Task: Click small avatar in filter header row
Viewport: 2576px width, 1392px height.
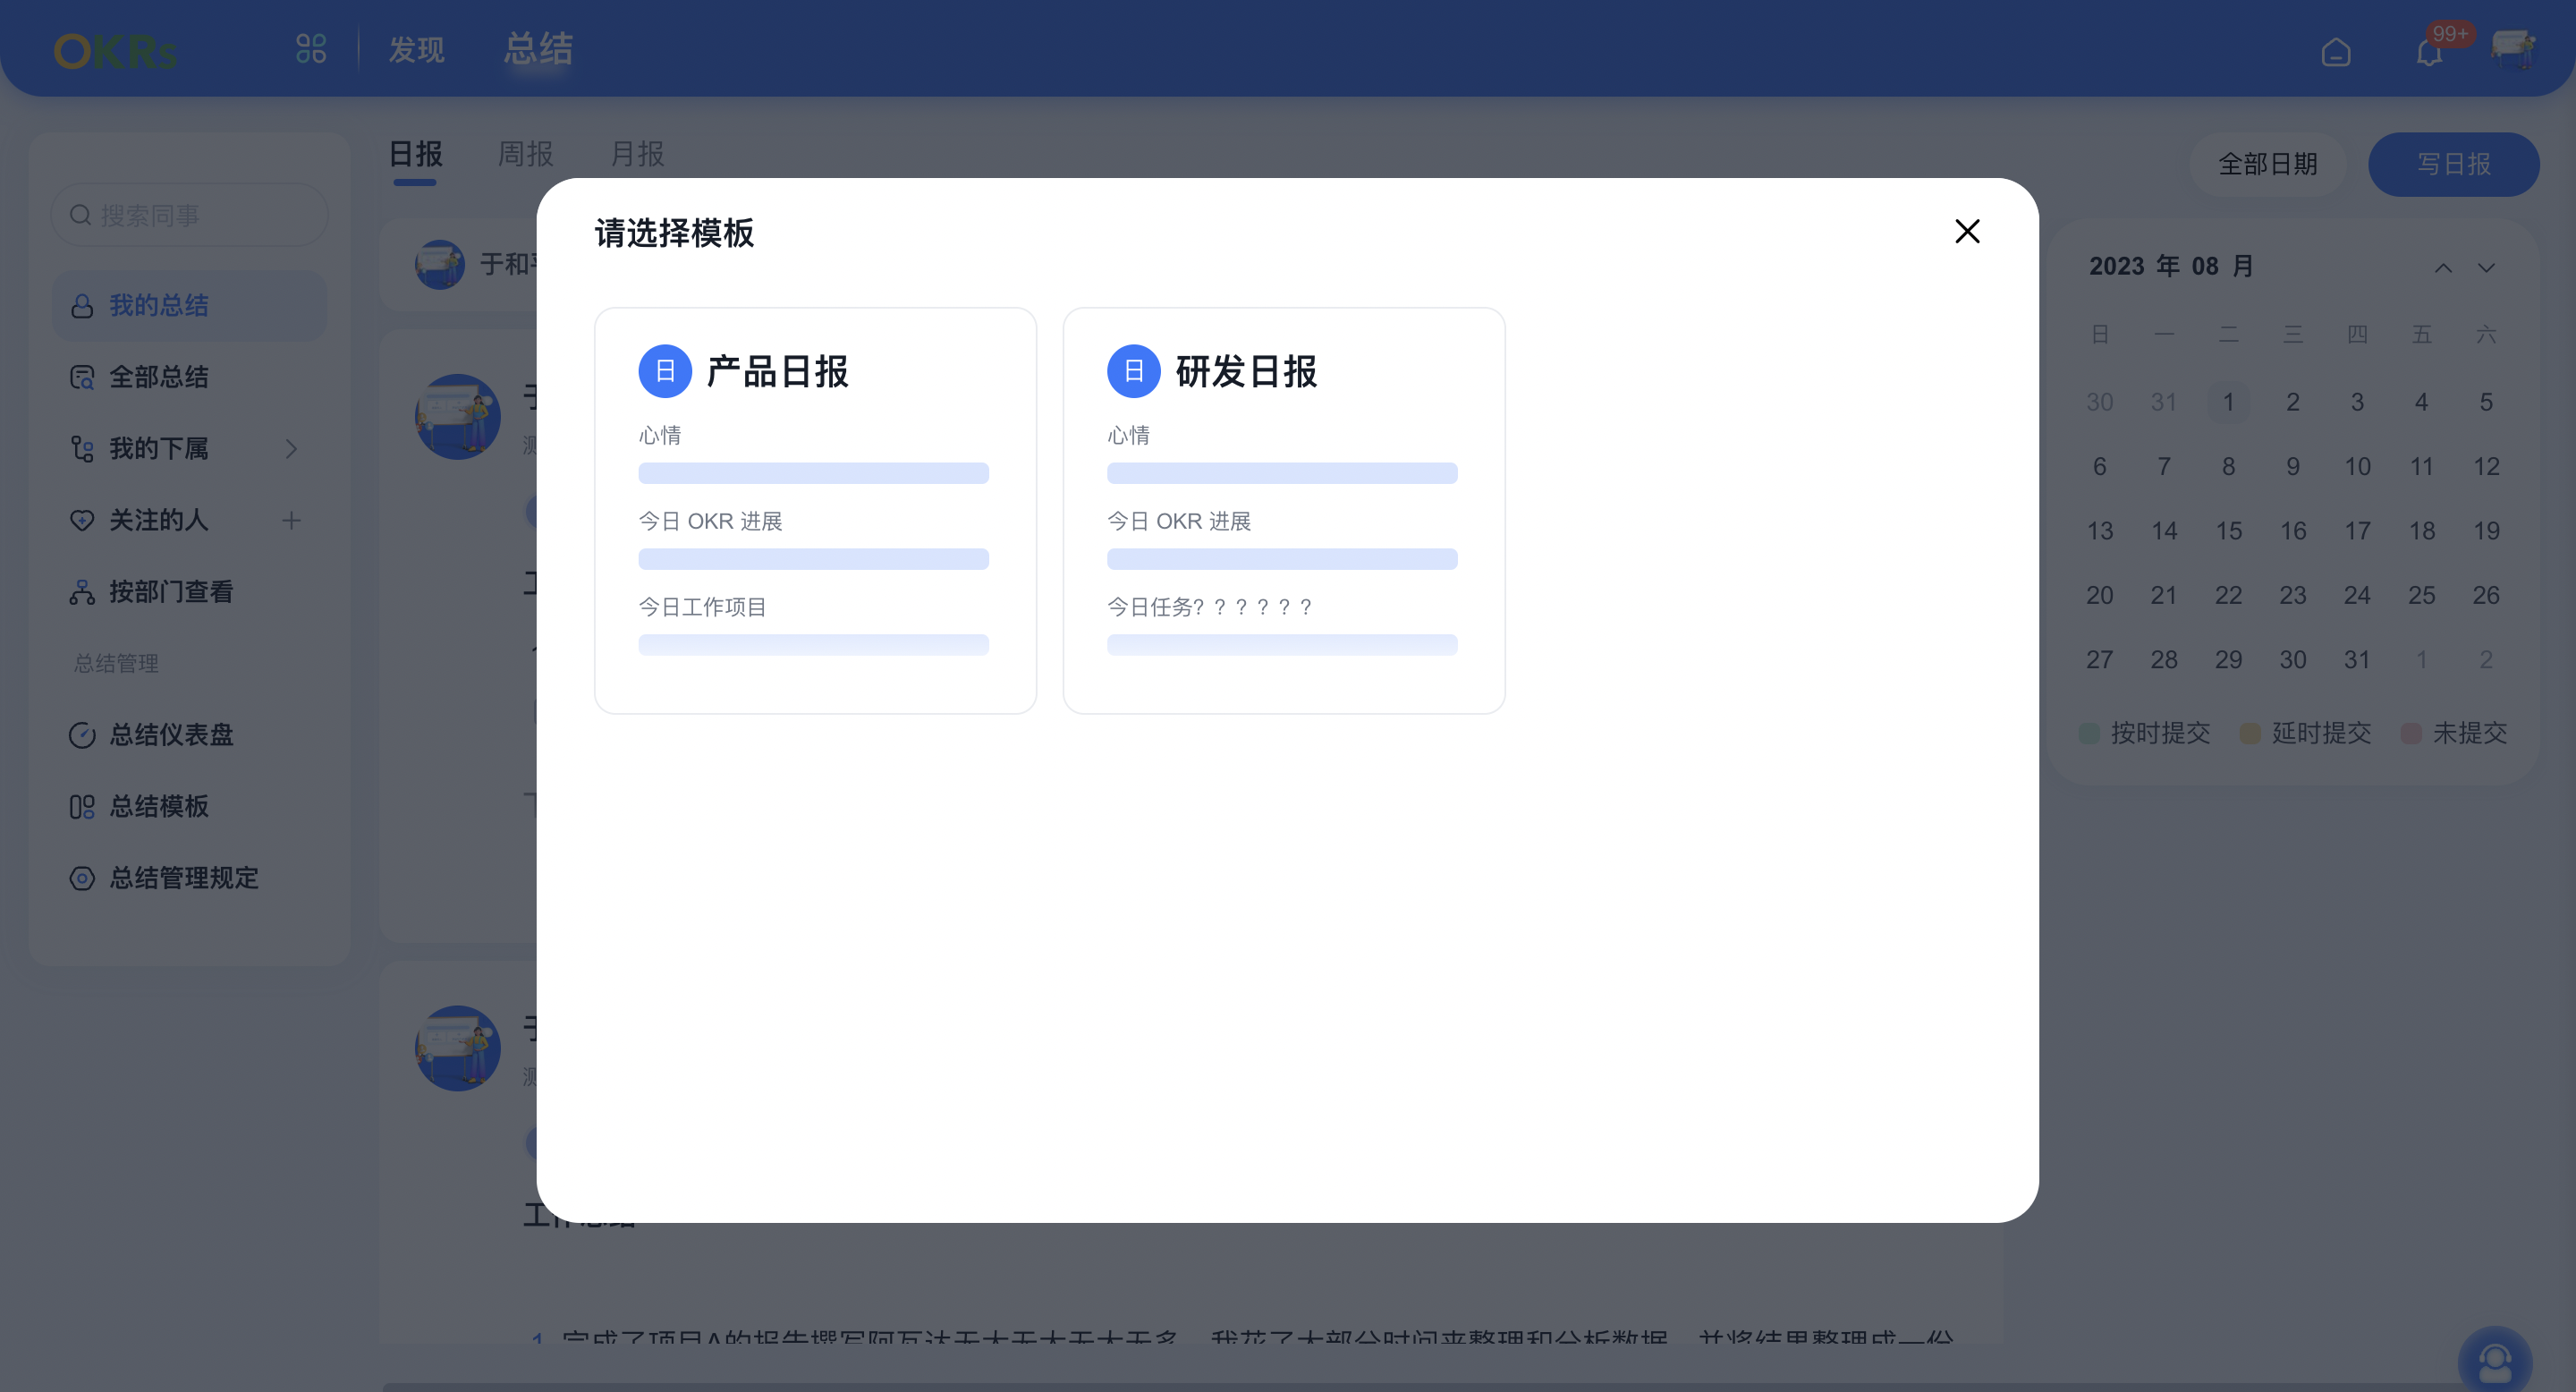Action: coord(440,264)
